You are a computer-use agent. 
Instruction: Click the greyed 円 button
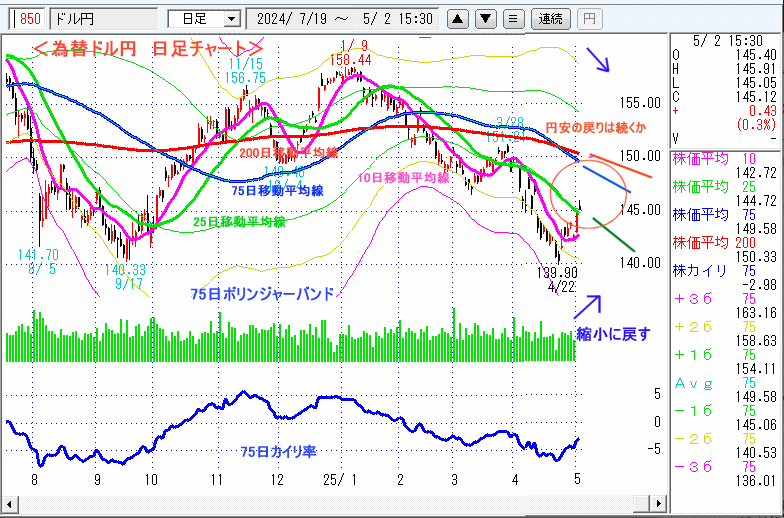click(x=590, y=20)
